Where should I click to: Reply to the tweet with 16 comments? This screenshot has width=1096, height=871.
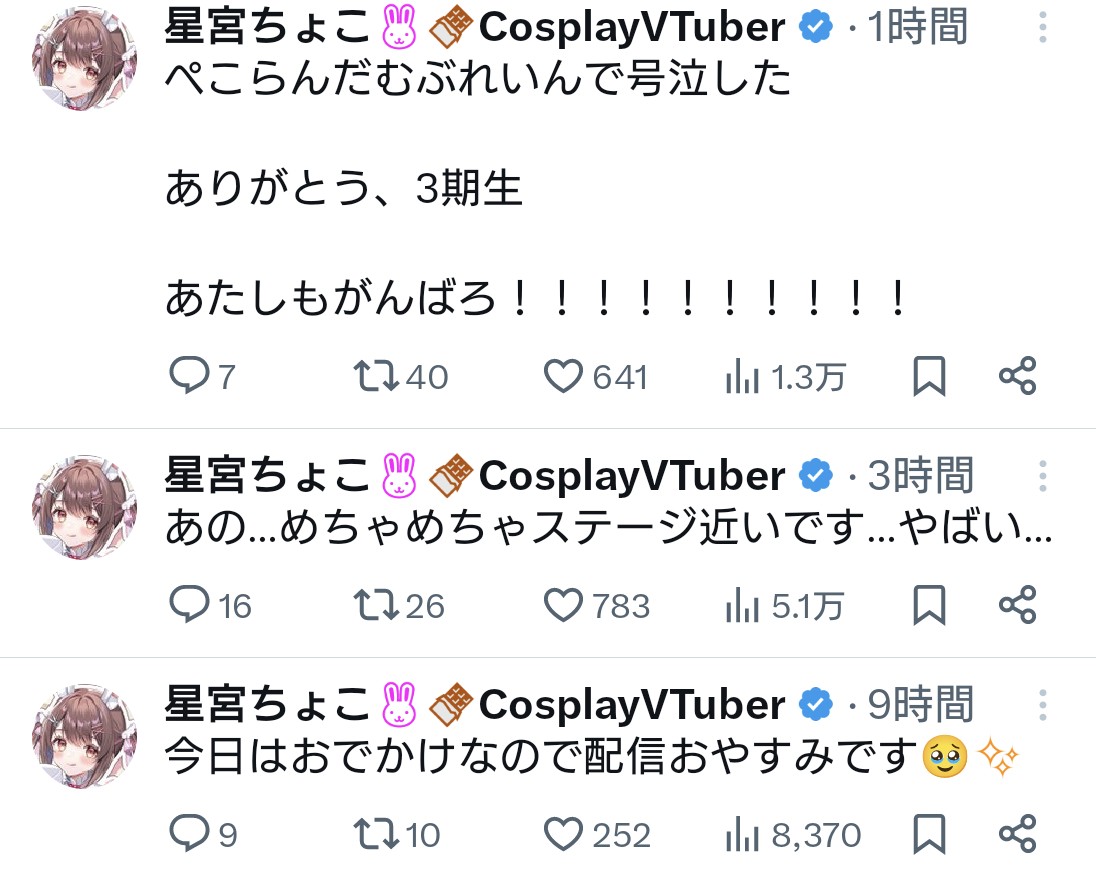[x=188, y=605]
